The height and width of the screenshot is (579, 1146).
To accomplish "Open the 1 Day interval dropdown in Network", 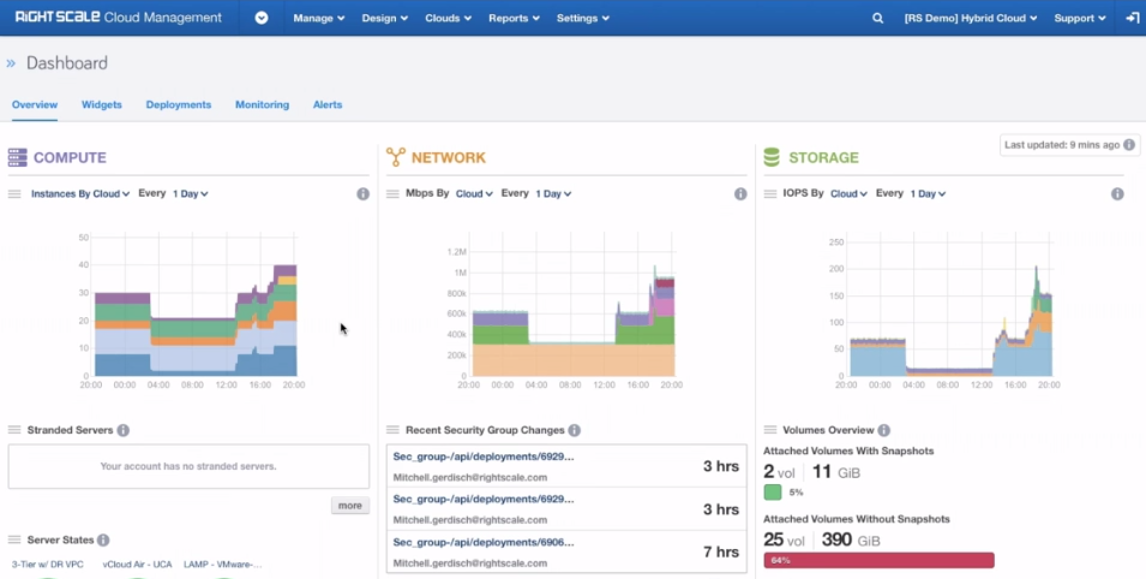I will point(553,194).
